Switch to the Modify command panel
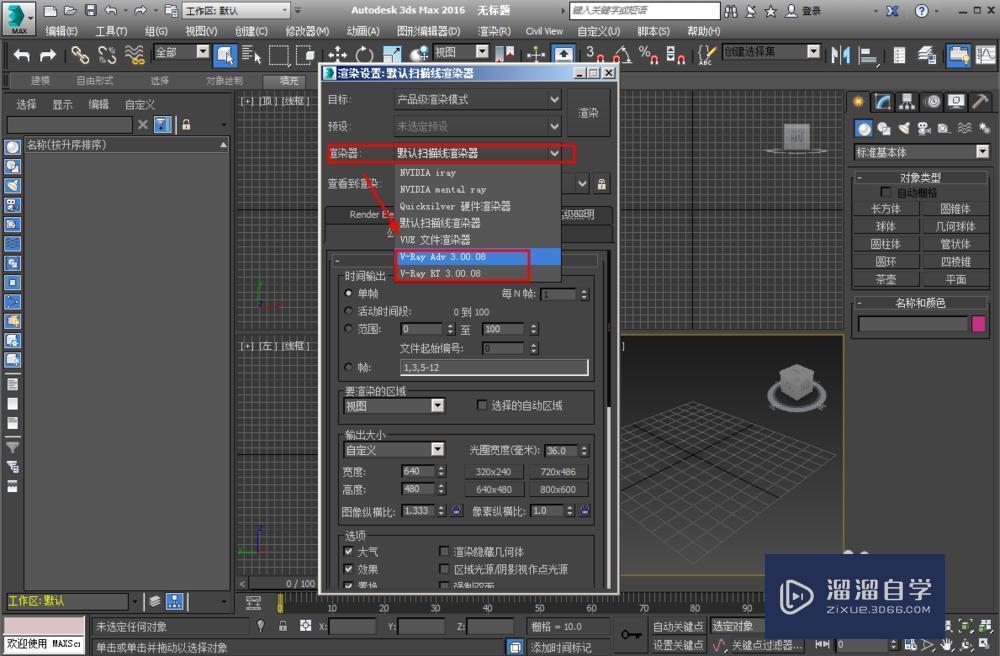This screenshot has width=1000, height=656. [x=881, y=101]
